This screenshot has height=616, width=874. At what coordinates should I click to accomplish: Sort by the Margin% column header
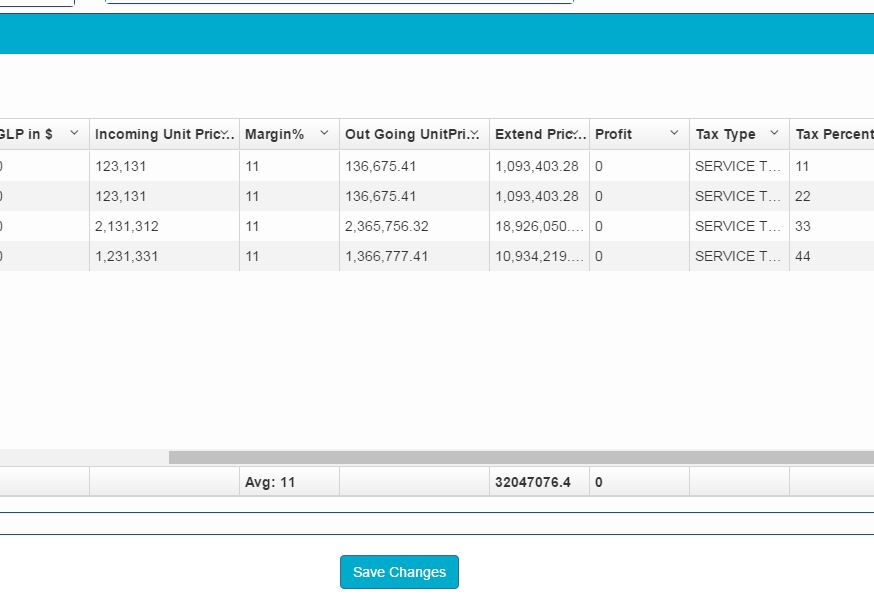[275, 134]
